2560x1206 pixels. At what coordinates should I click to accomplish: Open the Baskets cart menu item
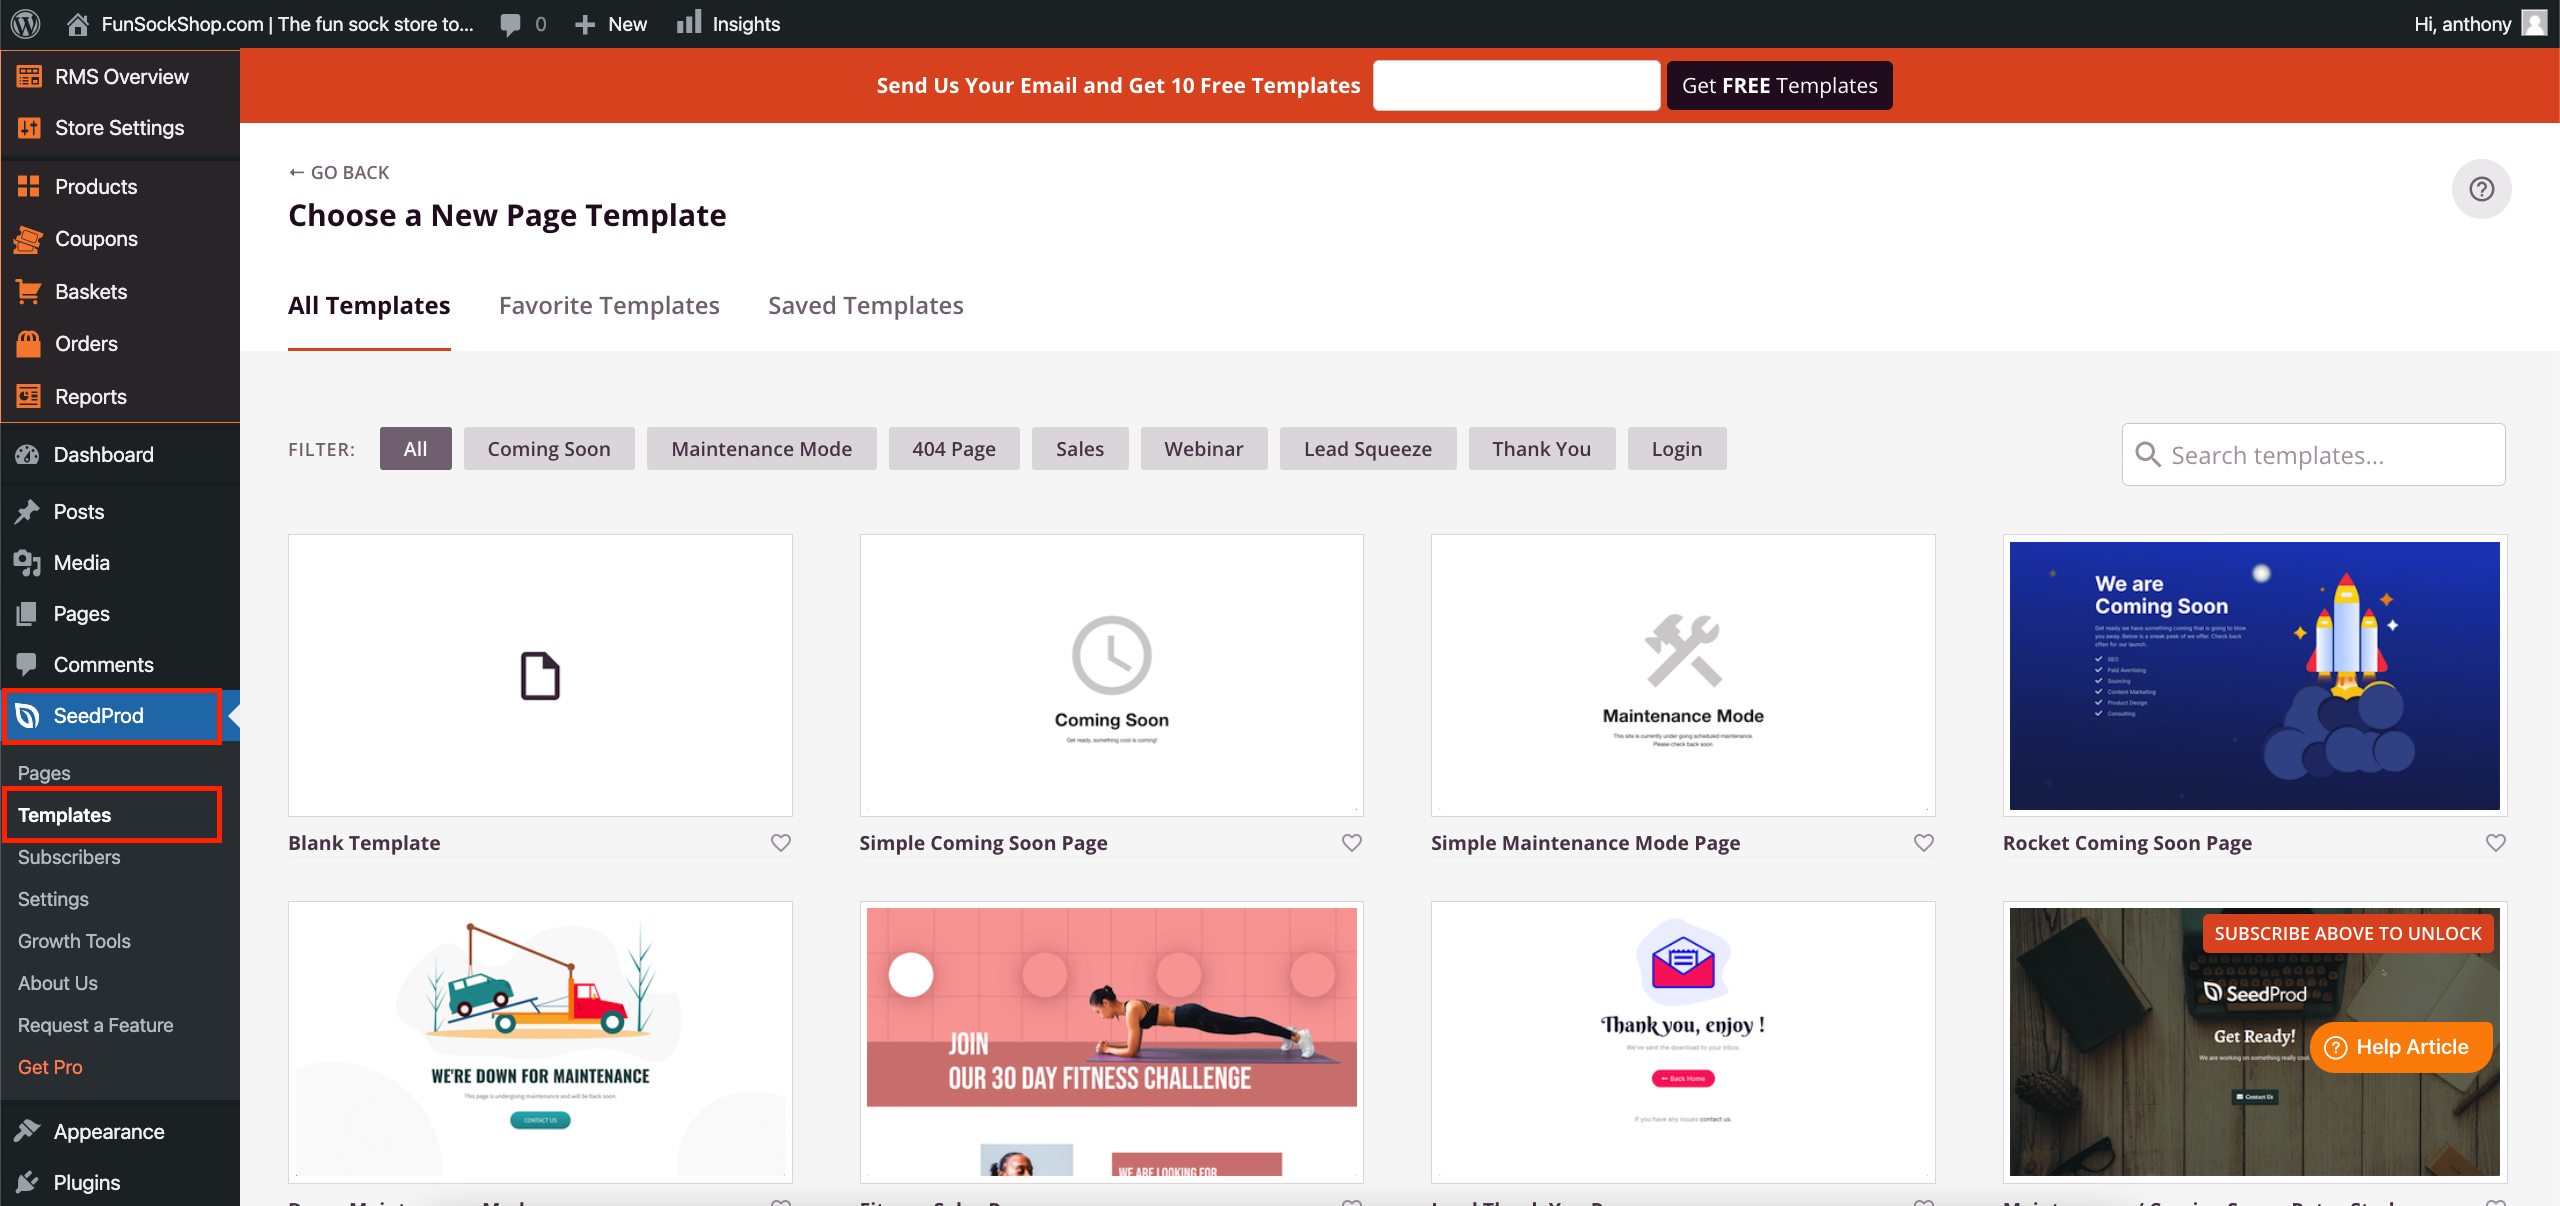(x=90, y=291)
